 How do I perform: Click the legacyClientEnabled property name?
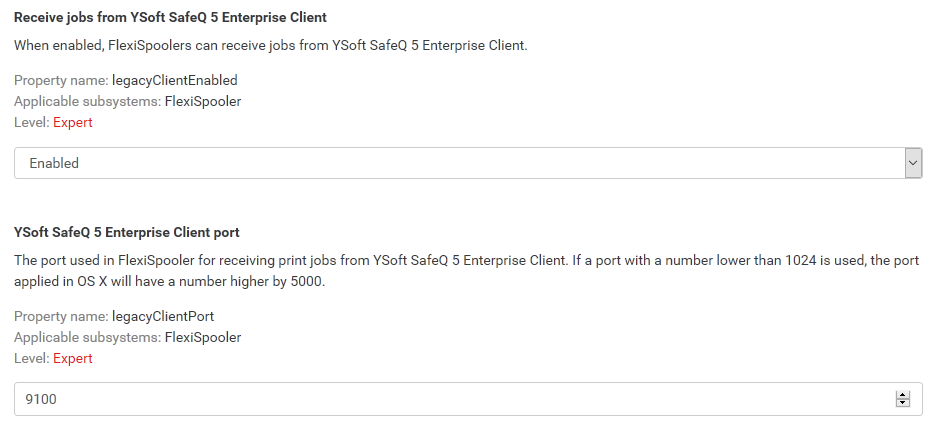(x=174, y=80)
